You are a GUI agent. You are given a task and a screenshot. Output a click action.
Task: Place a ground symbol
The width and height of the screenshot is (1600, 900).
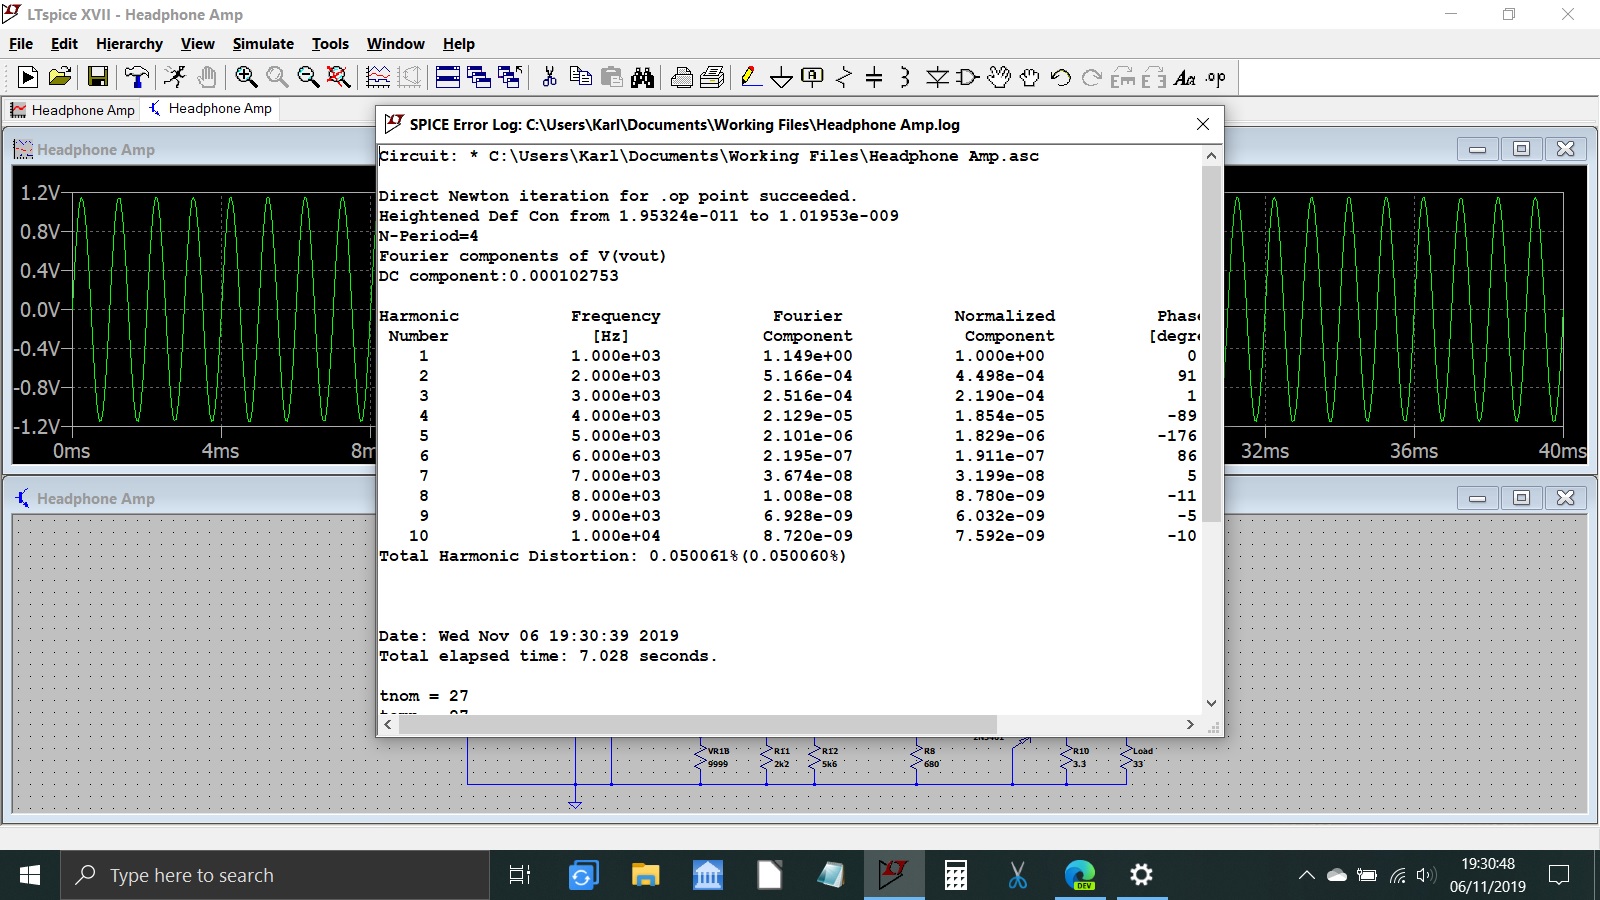point(782,77)
